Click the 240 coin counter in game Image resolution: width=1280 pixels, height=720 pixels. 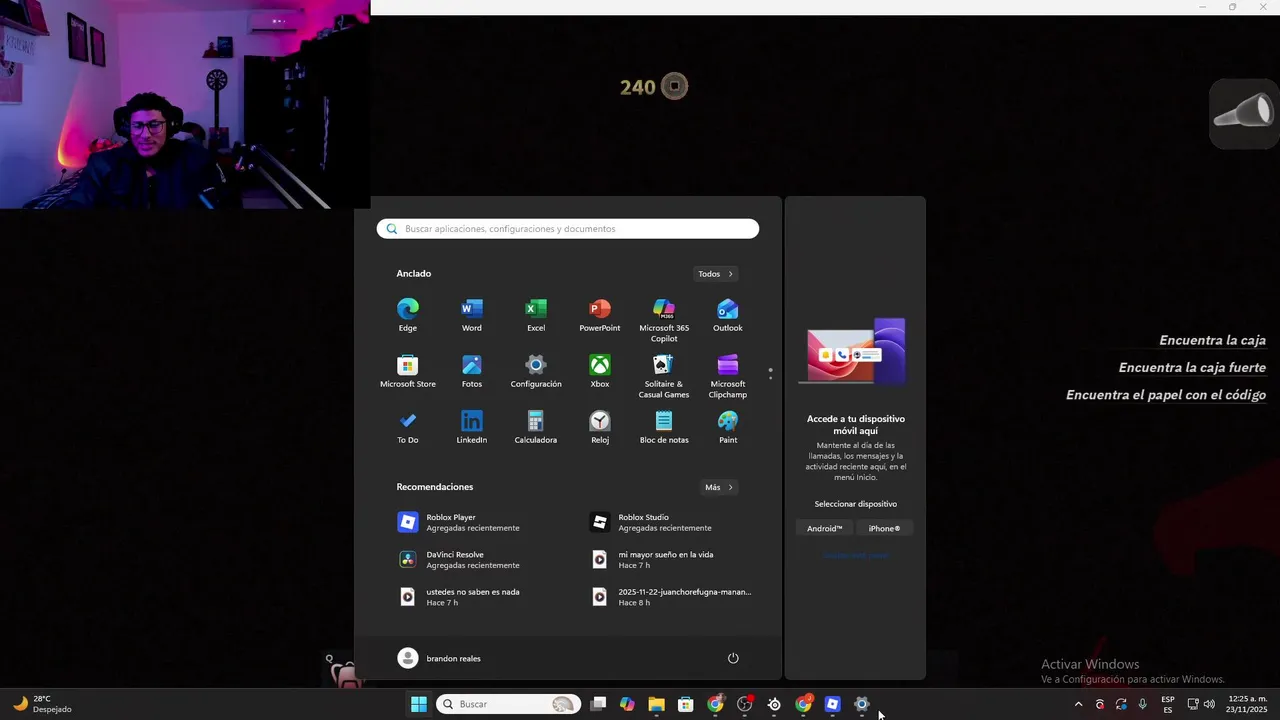tap(654, 87)
